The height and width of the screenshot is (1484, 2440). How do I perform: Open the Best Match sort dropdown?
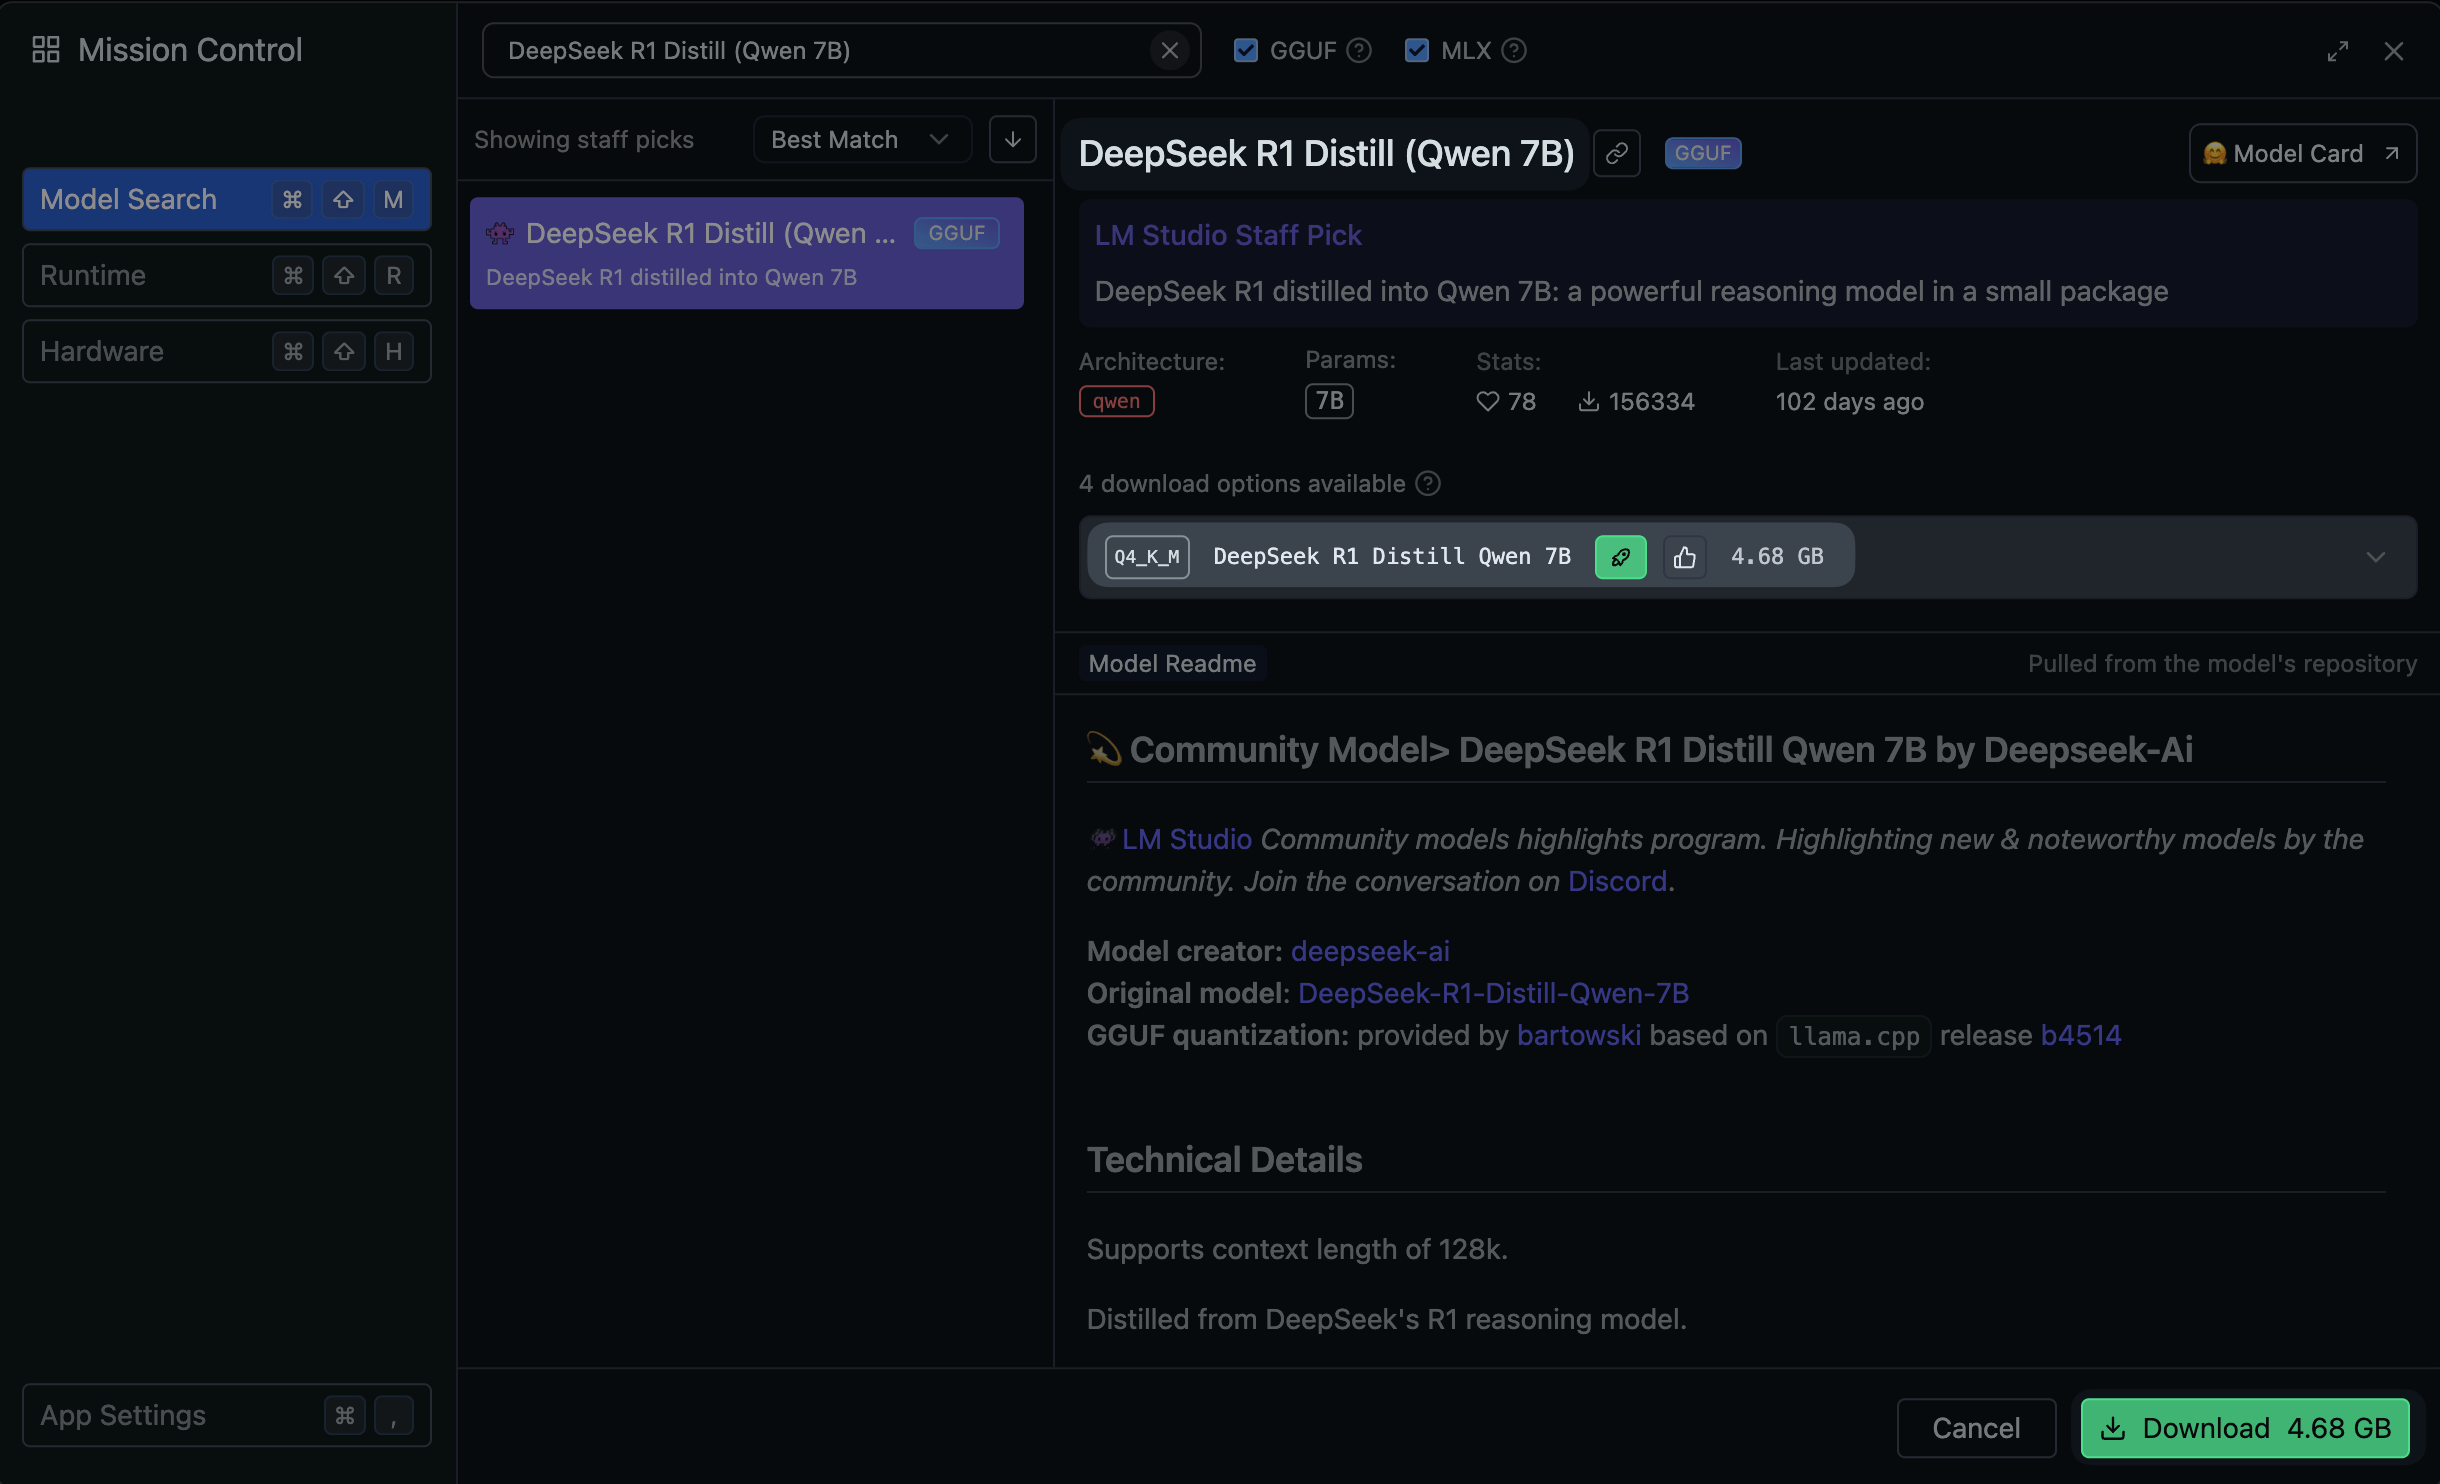[x=860, y=140]
